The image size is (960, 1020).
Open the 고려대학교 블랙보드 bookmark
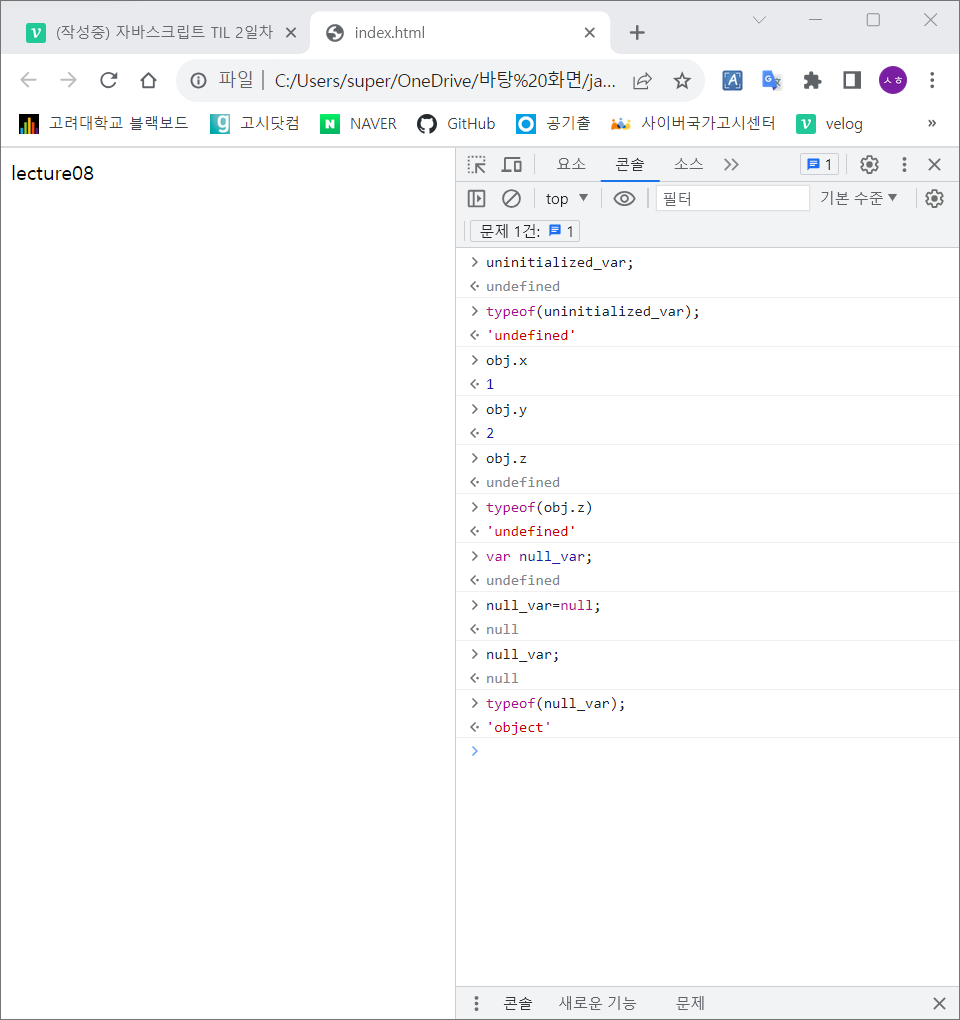[103, 123]
